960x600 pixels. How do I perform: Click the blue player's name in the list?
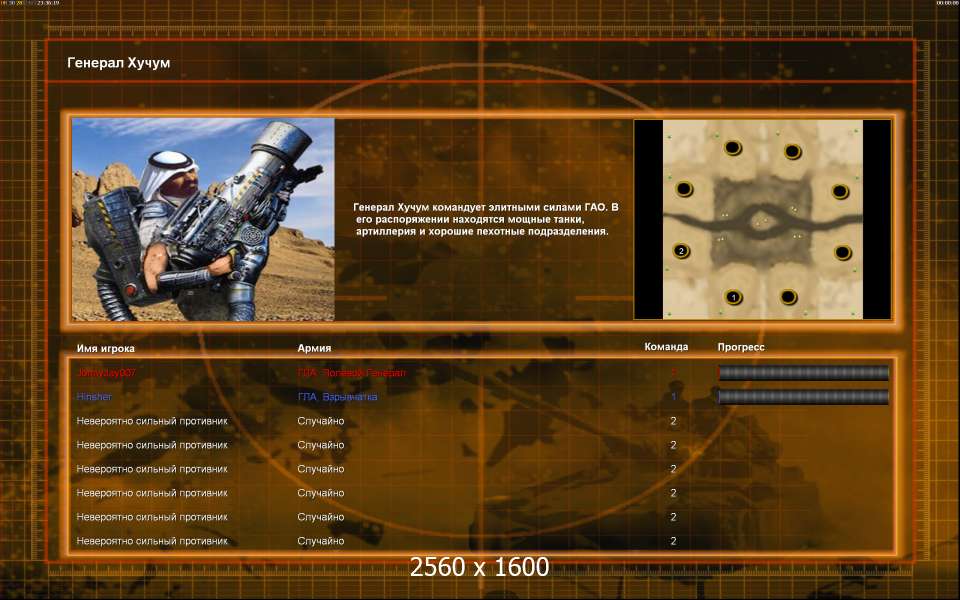click(x=94, y=397)
